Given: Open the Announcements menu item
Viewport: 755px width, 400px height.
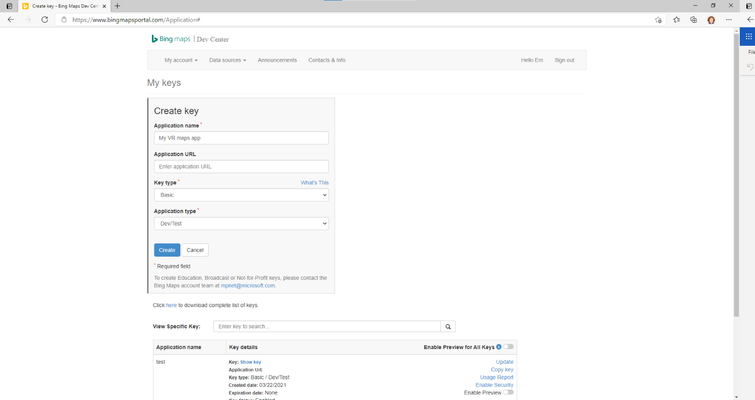Looking at the screenshot, I should click(277, 60).
